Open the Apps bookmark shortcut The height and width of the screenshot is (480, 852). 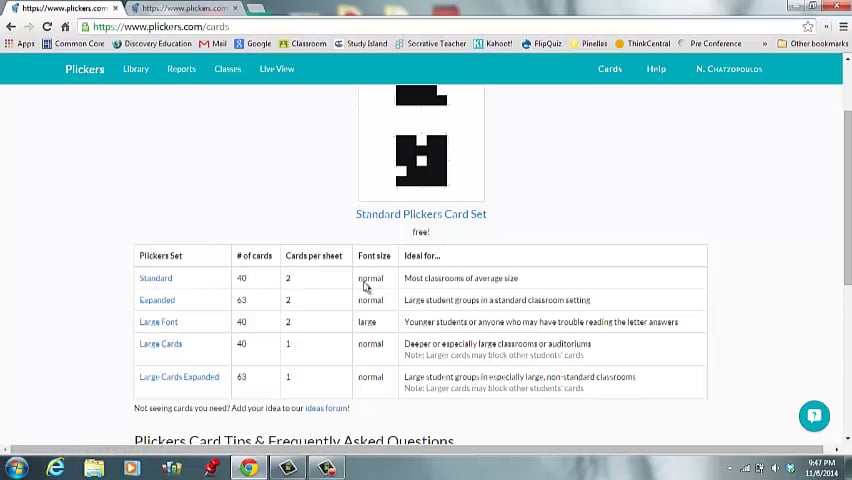pos(20,43)
